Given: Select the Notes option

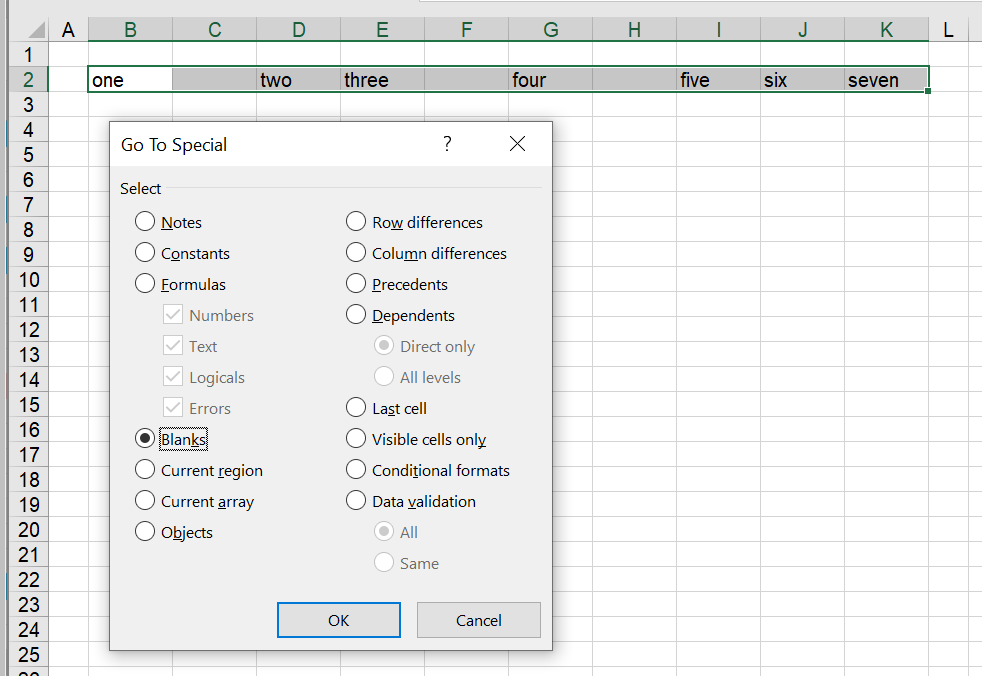Looking at the screenshot, I should [x=145, y=222].
